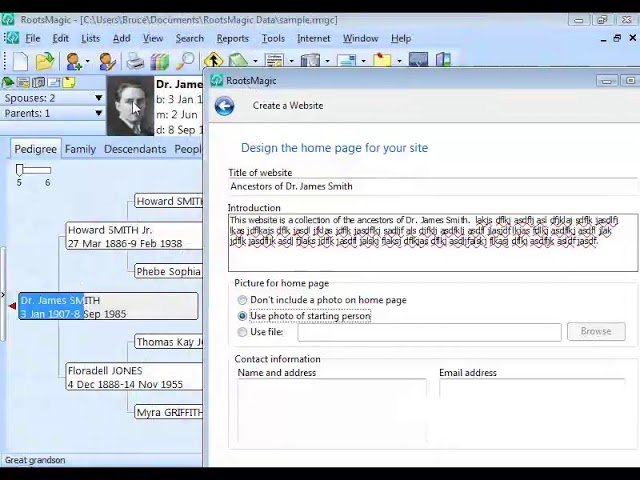640x480 pixels.
Task: Click the address envelope toolbar icon
Action: coord(347,60)
